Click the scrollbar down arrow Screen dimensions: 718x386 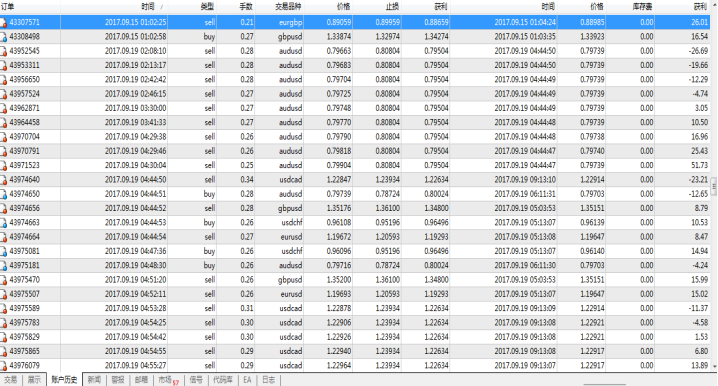[714, 366]
